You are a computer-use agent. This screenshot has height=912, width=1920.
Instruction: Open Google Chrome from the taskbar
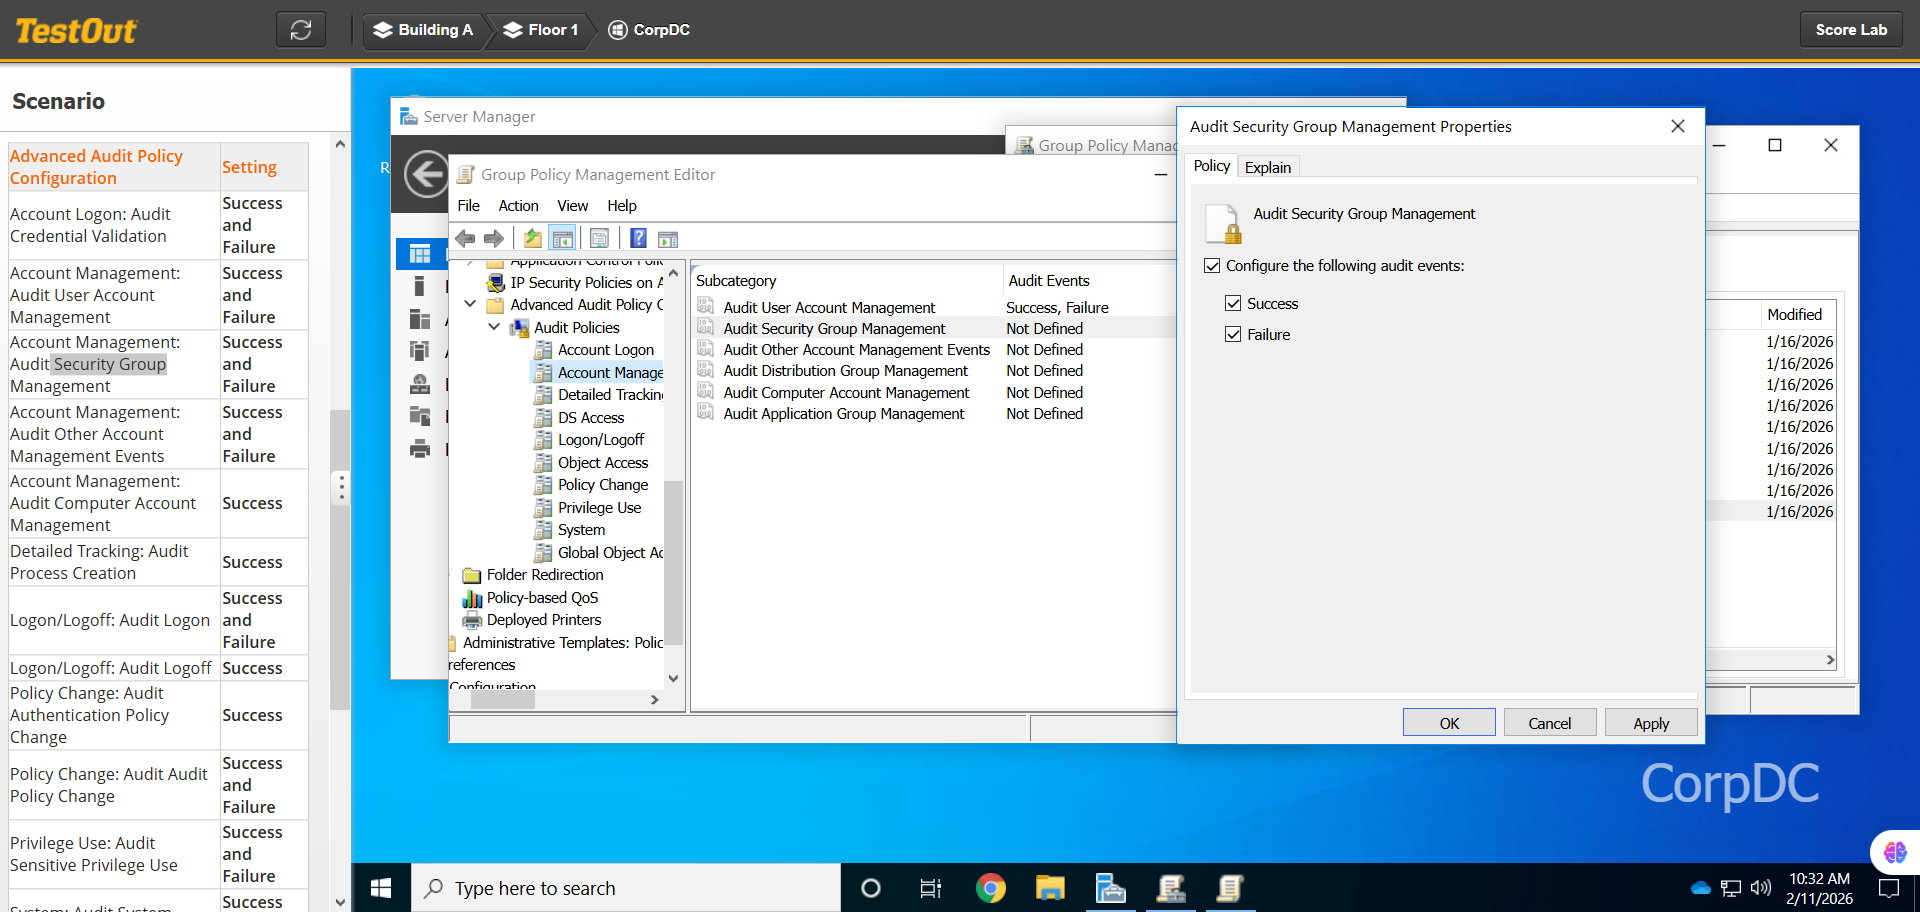(990, 888)
